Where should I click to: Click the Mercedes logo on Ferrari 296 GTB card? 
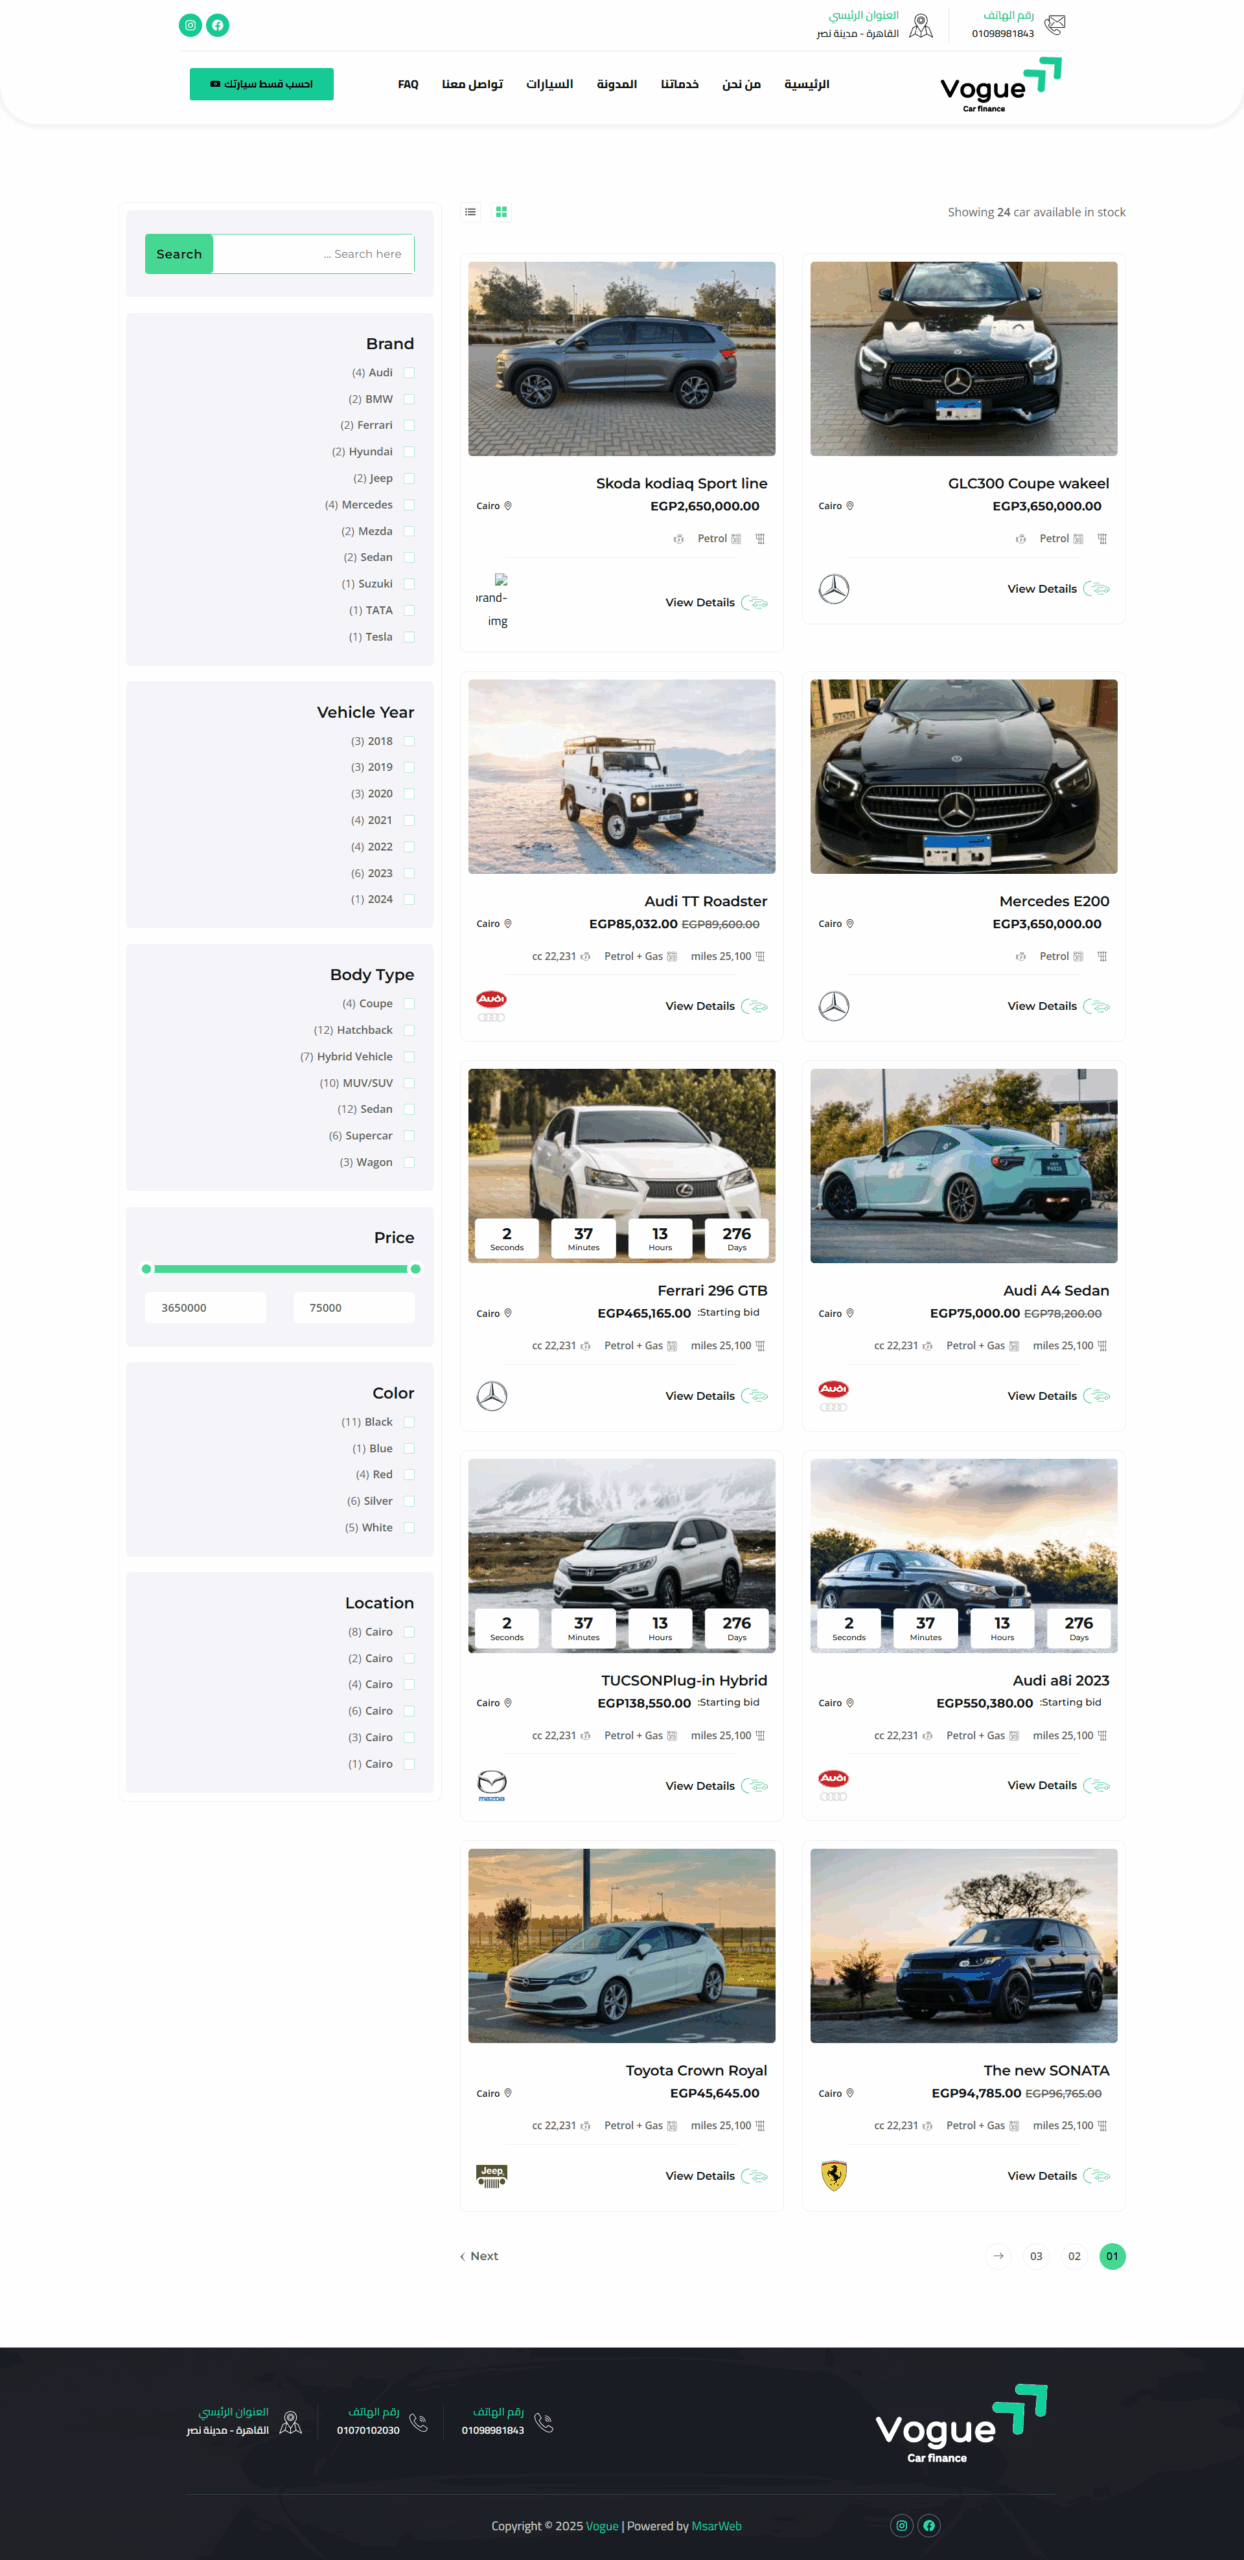492,1396
